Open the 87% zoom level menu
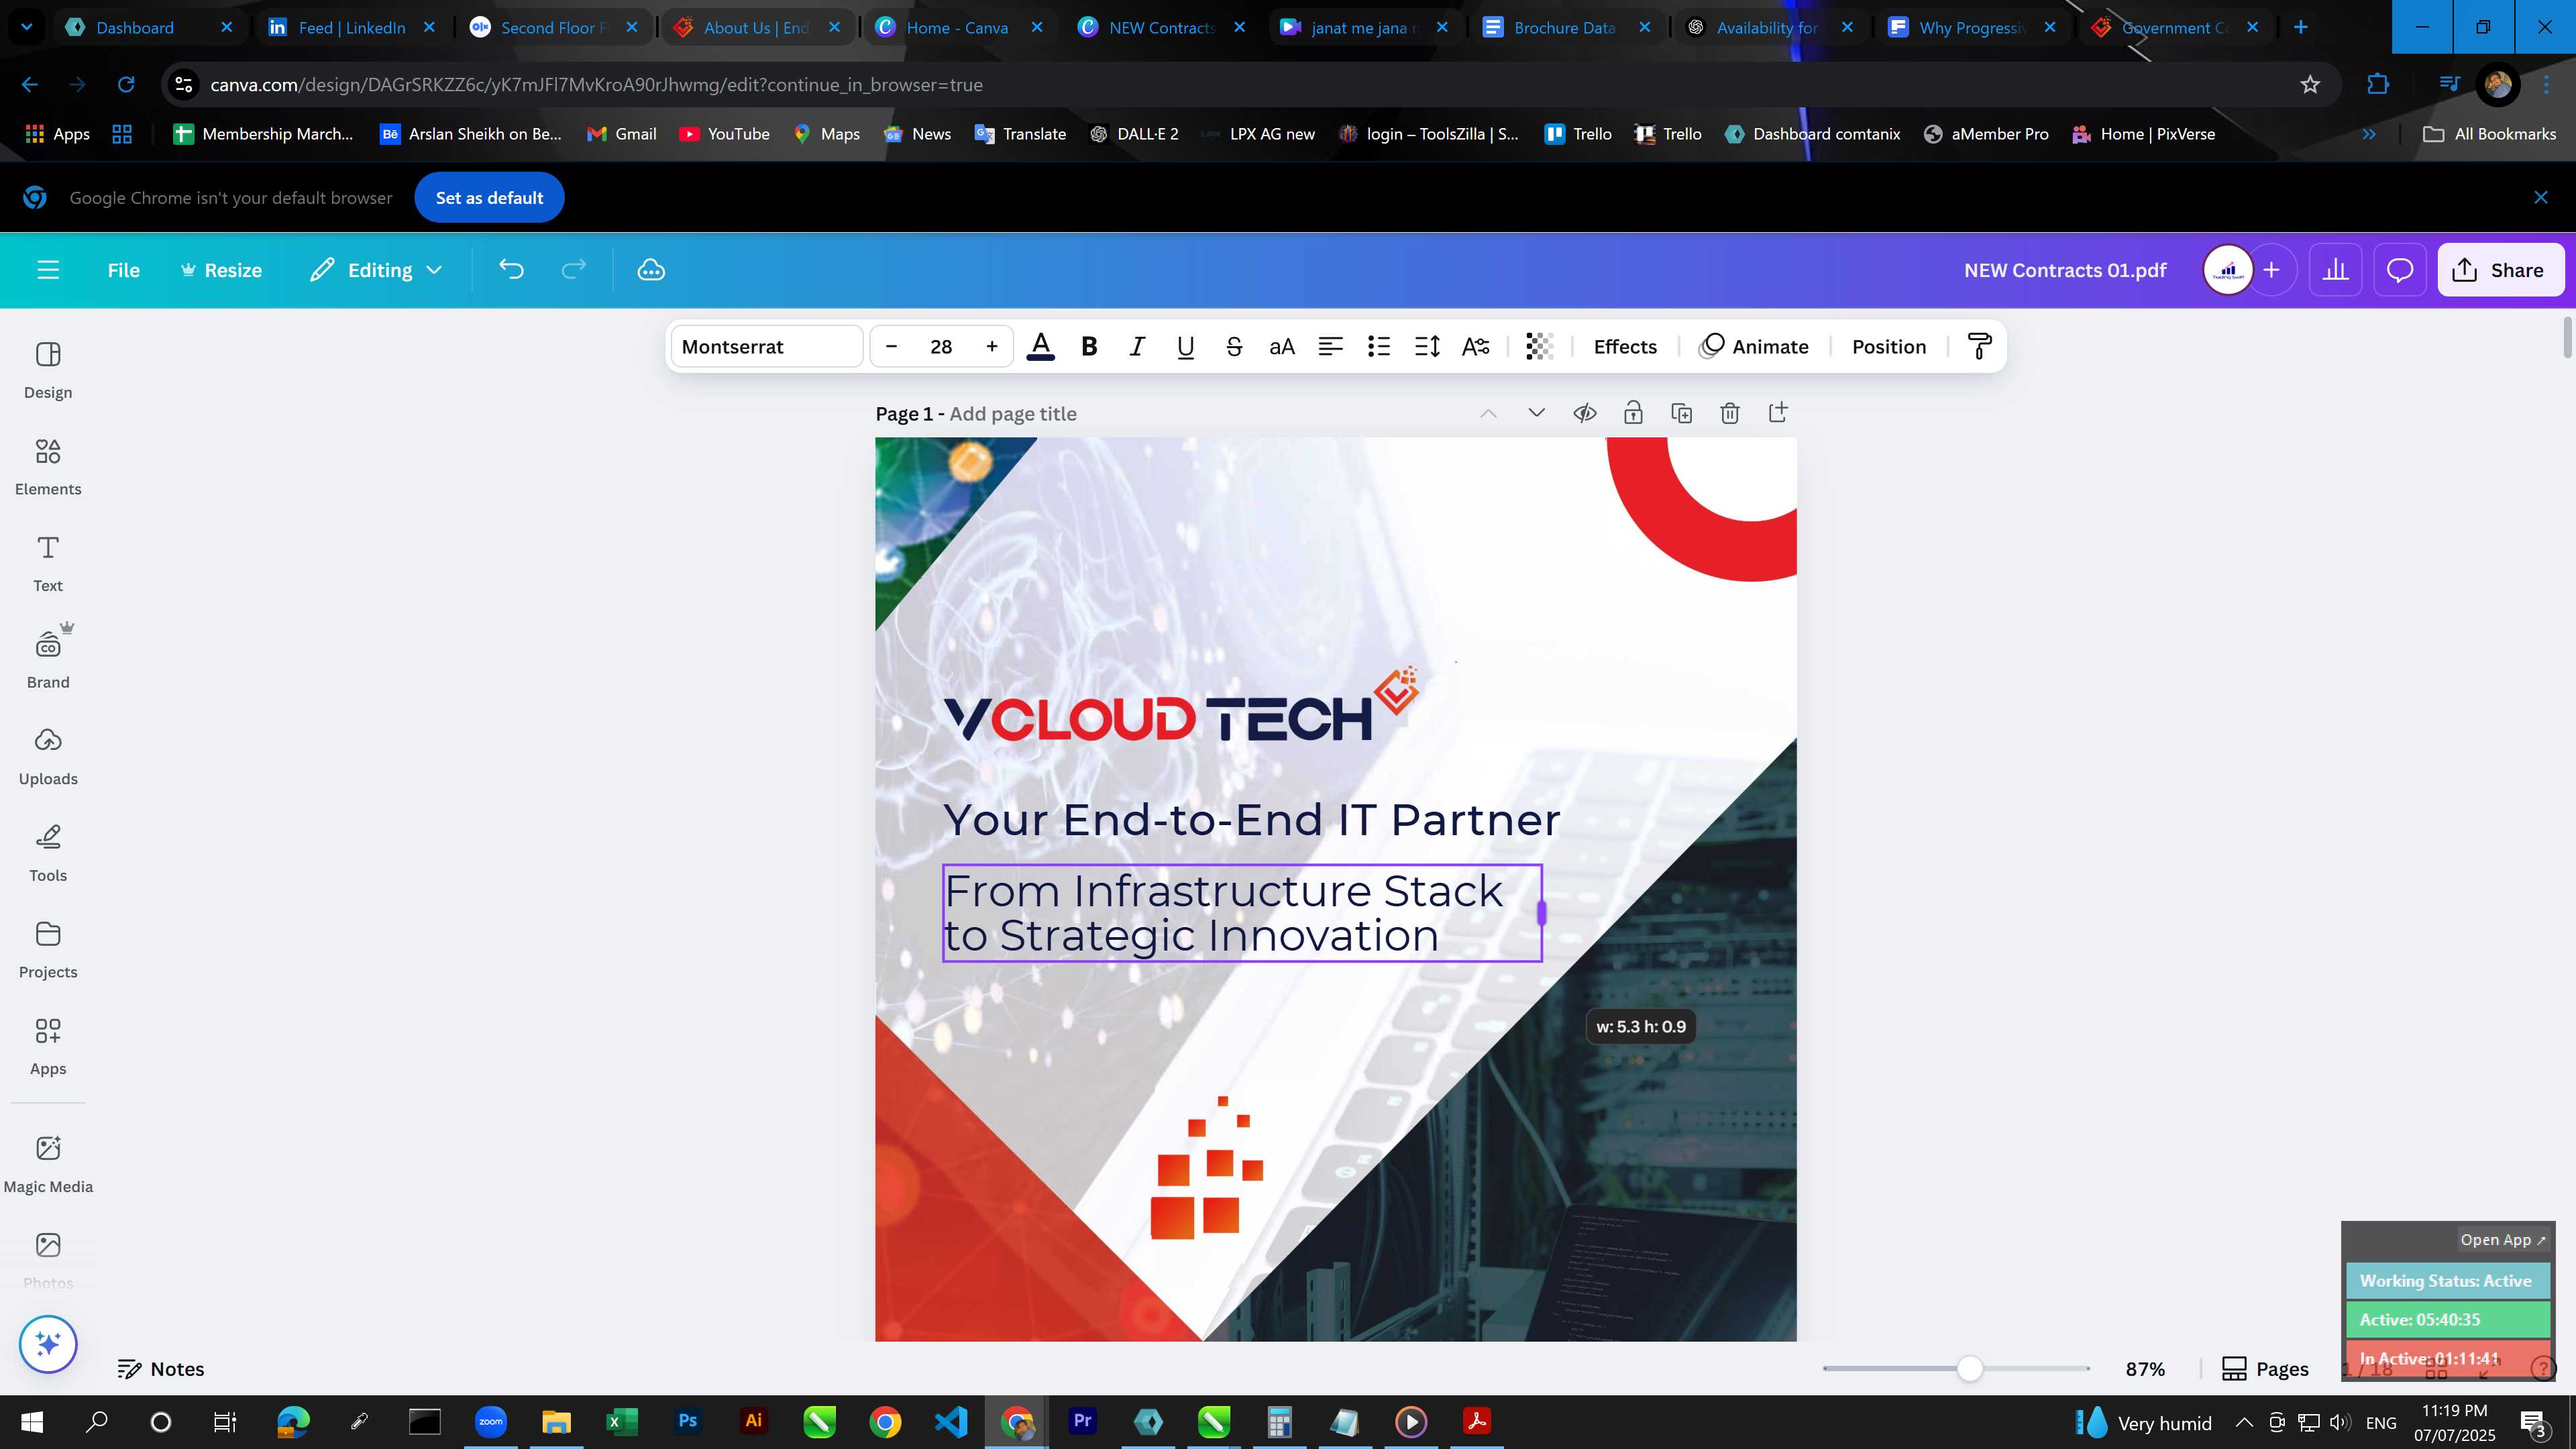The width and height of the screenshot is (2576, 1449). [x=2145, y=1369]
